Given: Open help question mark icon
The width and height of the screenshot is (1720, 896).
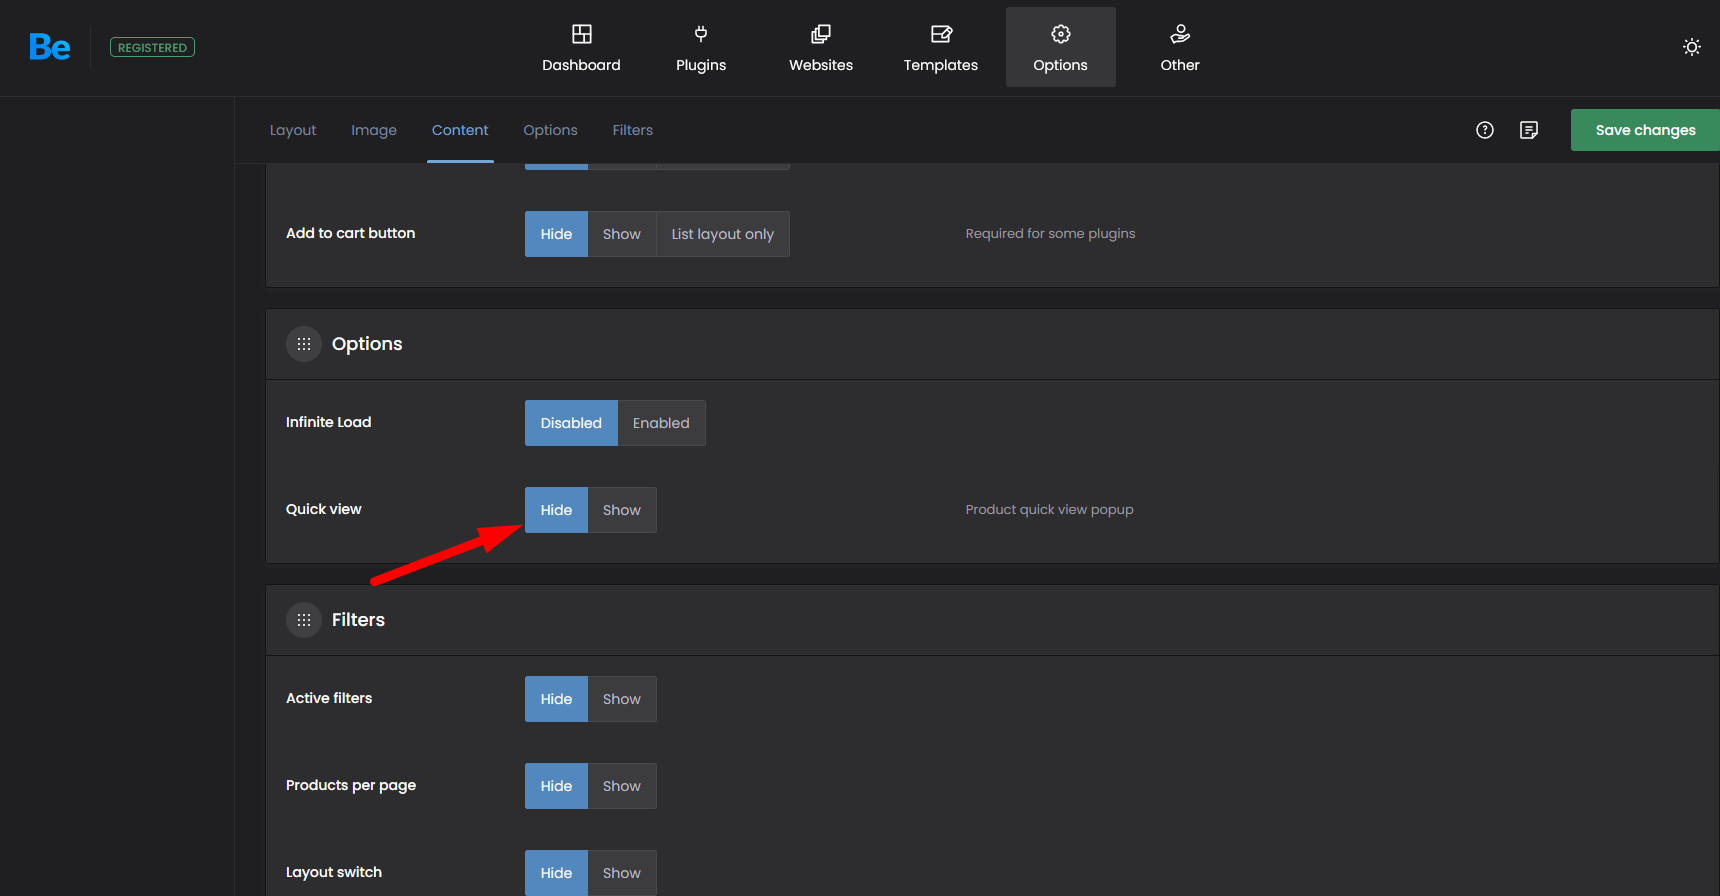Looking at the screenshot, I should tap(1485, 130).
